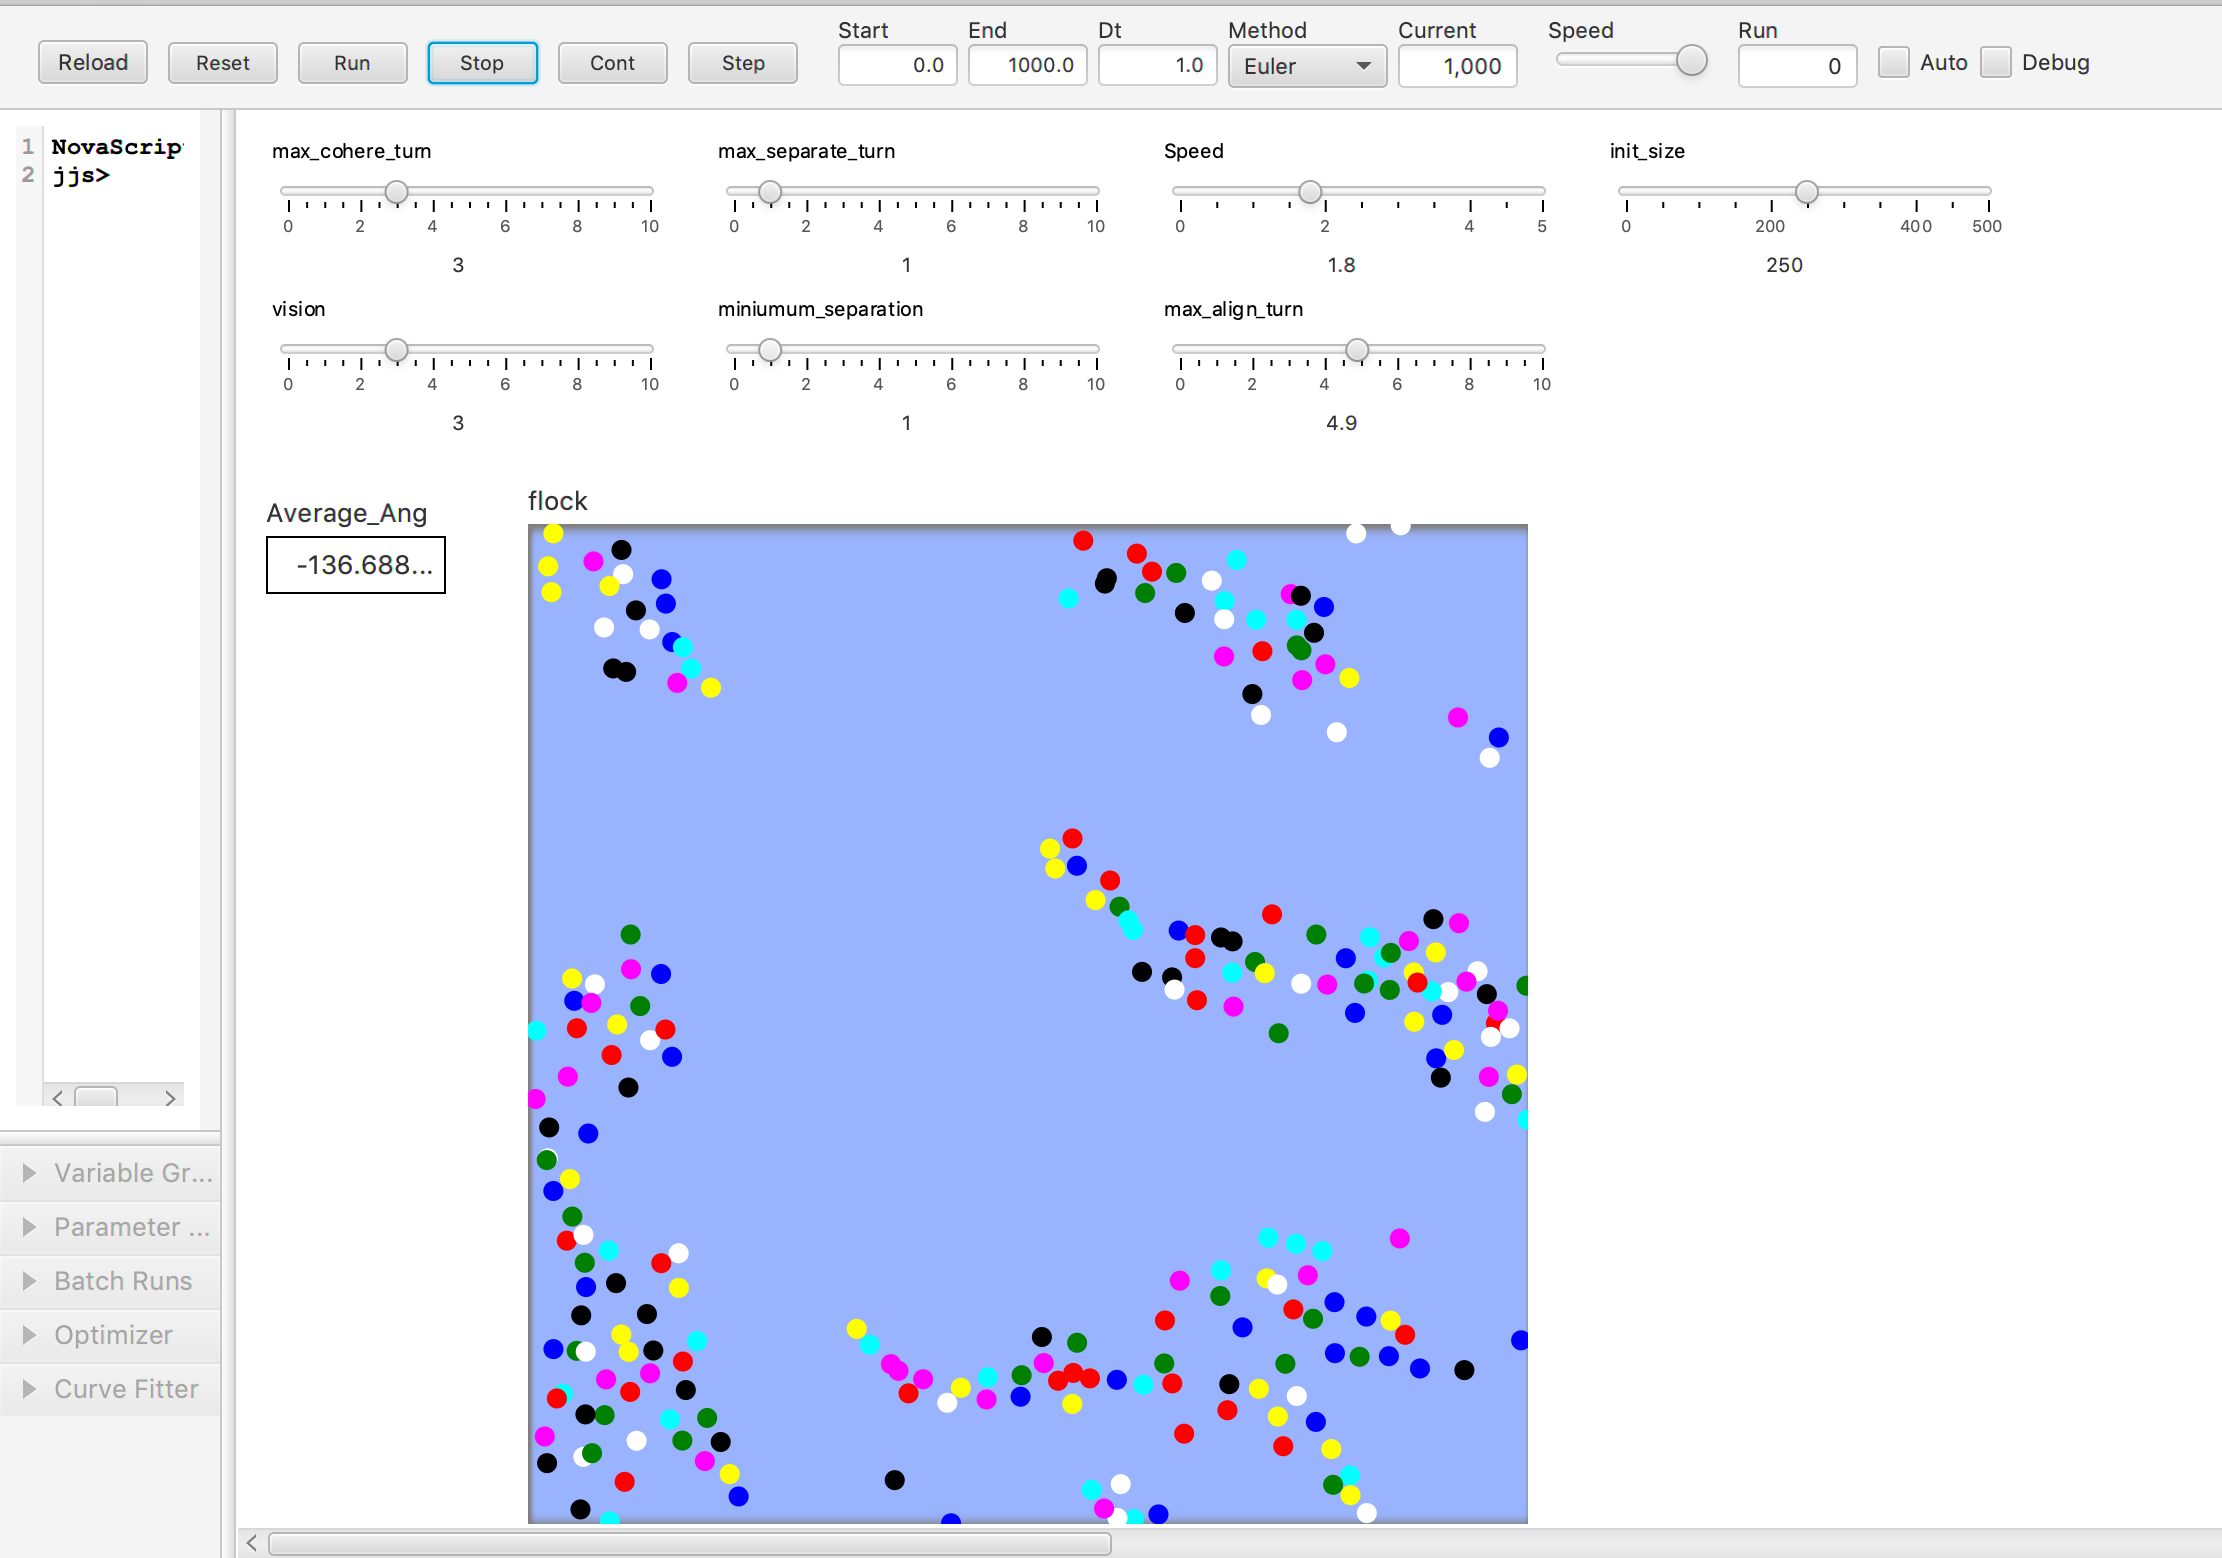2222x1558 pixels.
Task: Click the Reload button
Action: point(93,63)
